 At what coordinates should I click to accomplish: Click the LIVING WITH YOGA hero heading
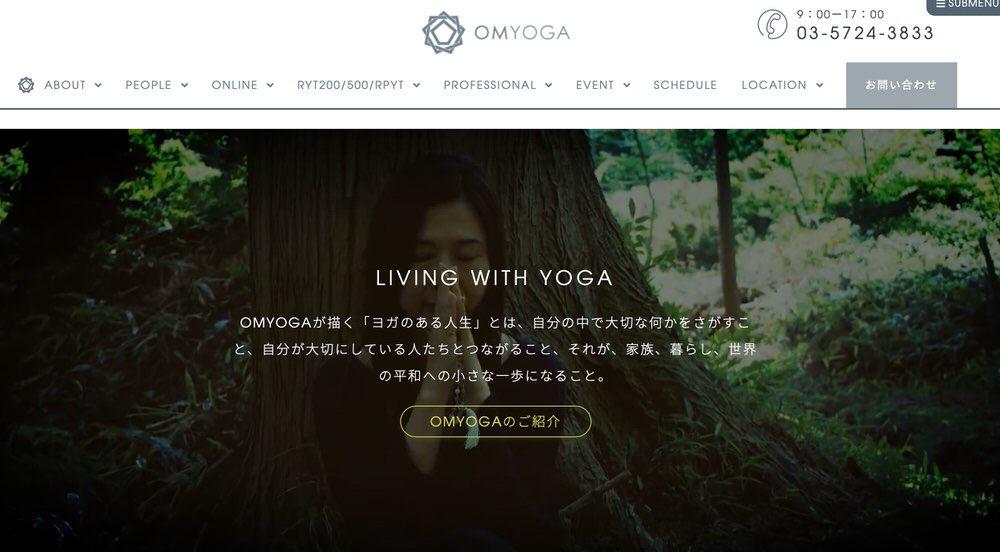click(495, 278)
